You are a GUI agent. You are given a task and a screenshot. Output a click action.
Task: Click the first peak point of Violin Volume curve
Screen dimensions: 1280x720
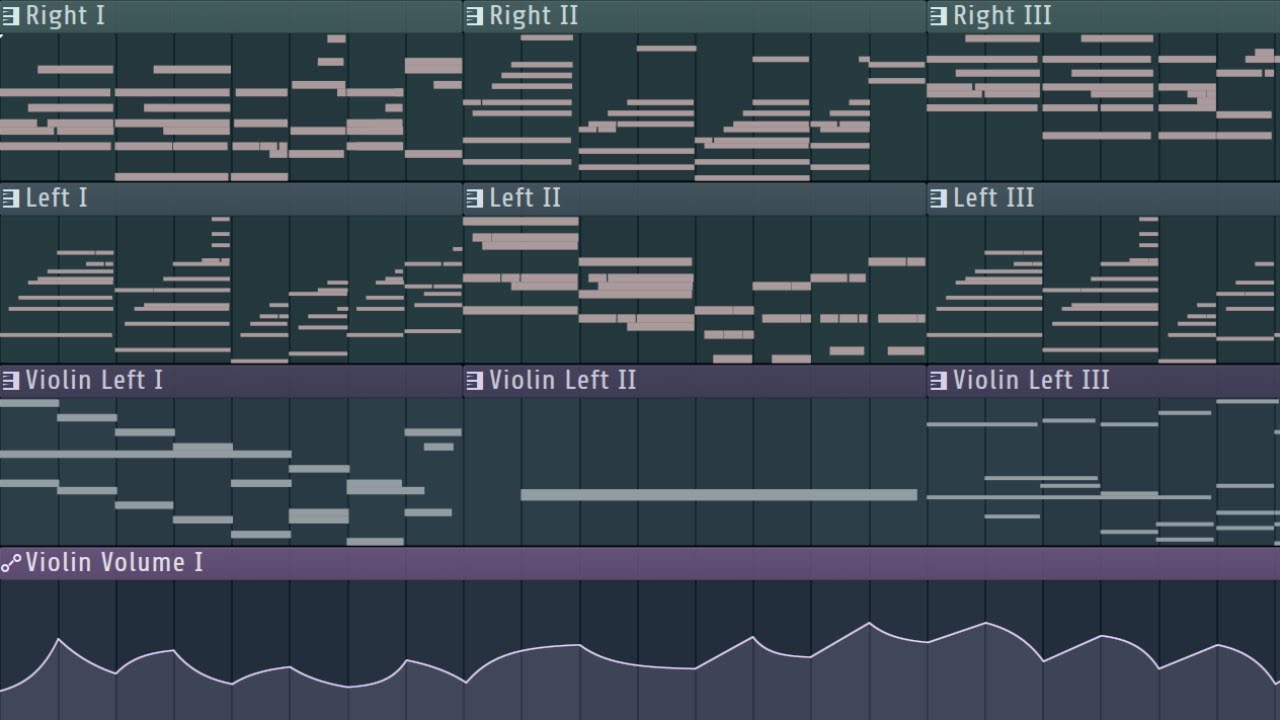(59, 639)
